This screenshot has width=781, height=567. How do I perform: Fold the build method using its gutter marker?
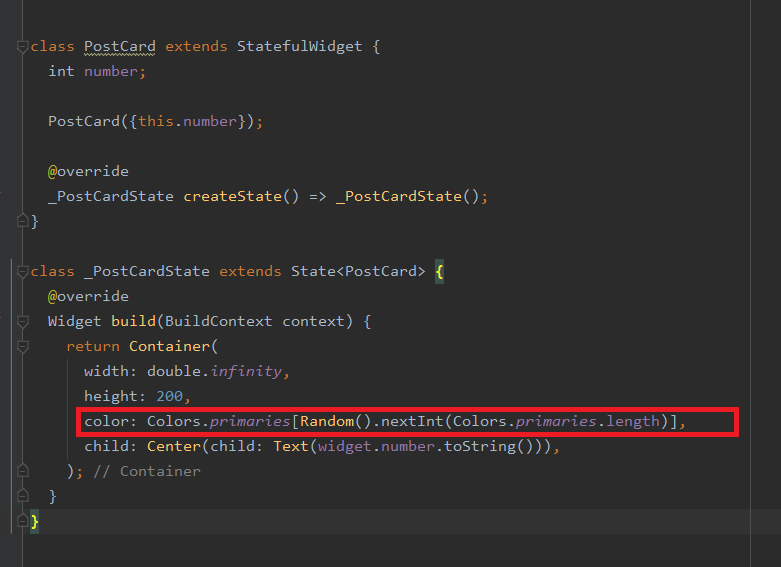click(22, 321)
